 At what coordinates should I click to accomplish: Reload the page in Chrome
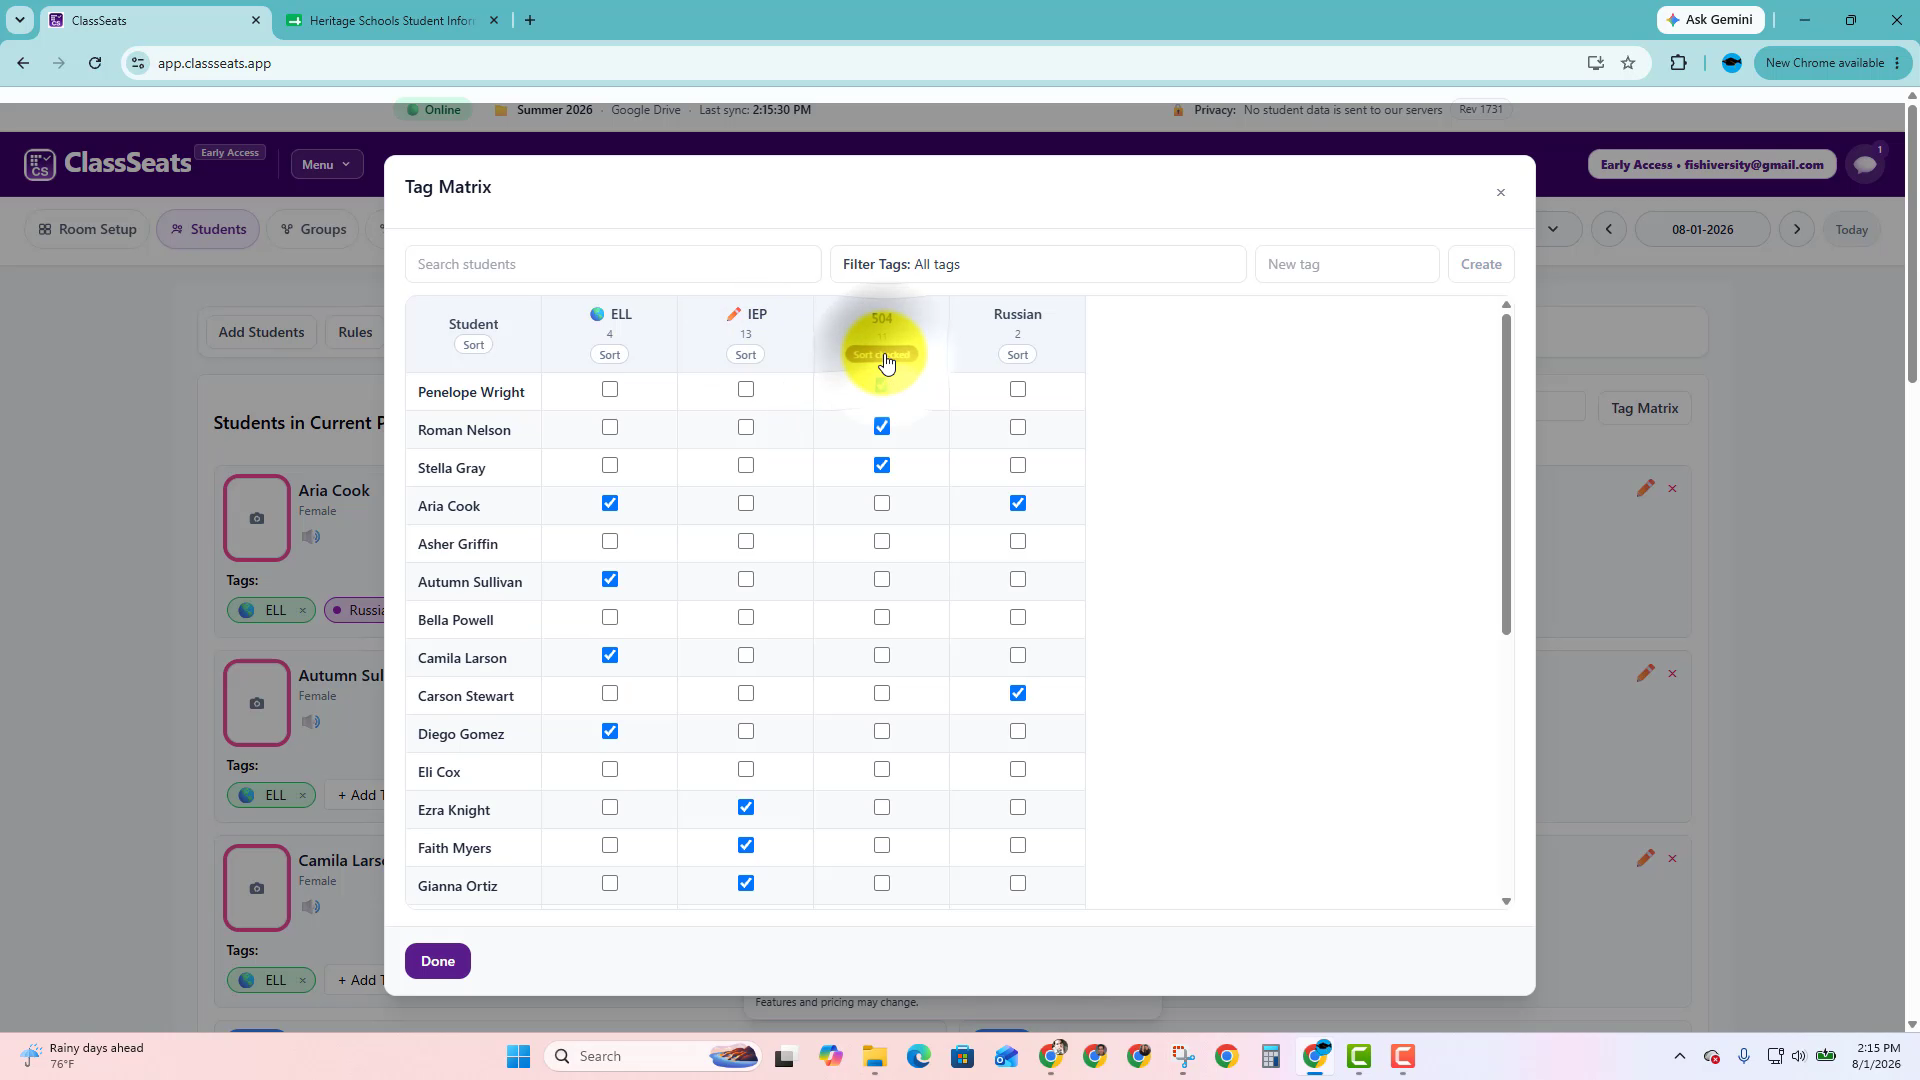[x=95, y=63]
